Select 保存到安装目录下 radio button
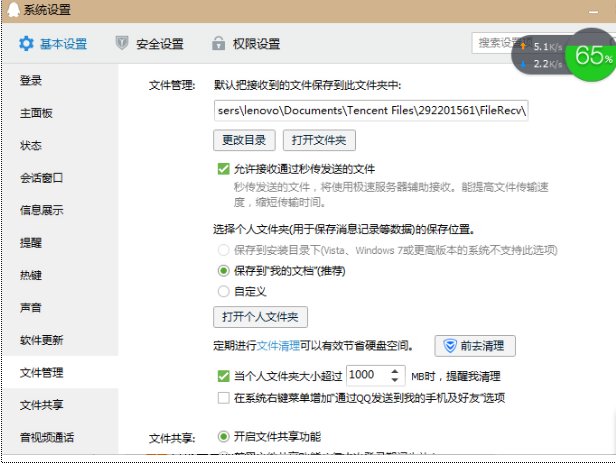This screenshot has width=616, height=465. pos(224,250)
